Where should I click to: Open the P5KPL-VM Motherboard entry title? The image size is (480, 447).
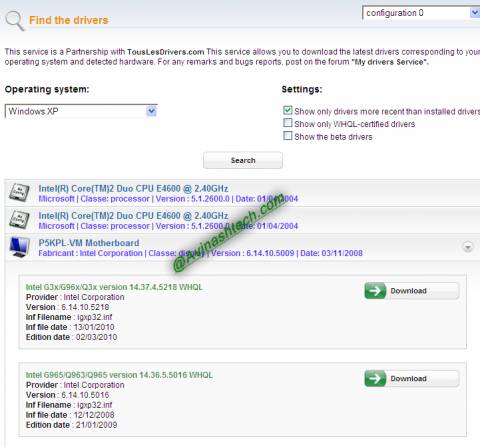89,243
